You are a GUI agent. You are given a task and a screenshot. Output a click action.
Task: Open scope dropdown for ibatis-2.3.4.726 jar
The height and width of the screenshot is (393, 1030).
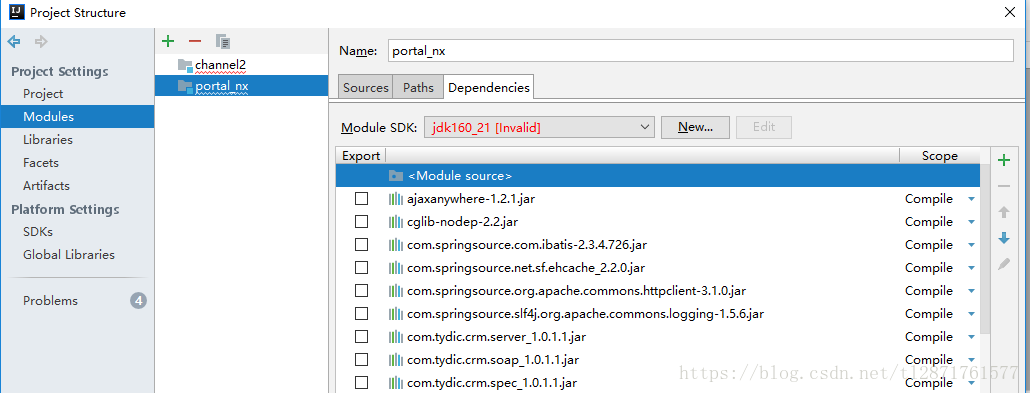[972, 245]
